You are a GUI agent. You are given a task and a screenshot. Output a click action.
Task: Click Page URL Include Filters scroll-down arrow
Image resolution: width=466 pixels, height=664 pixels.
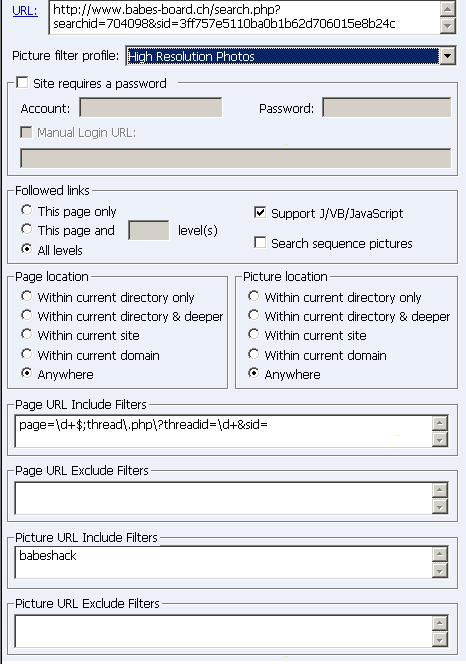coord(440,440)
